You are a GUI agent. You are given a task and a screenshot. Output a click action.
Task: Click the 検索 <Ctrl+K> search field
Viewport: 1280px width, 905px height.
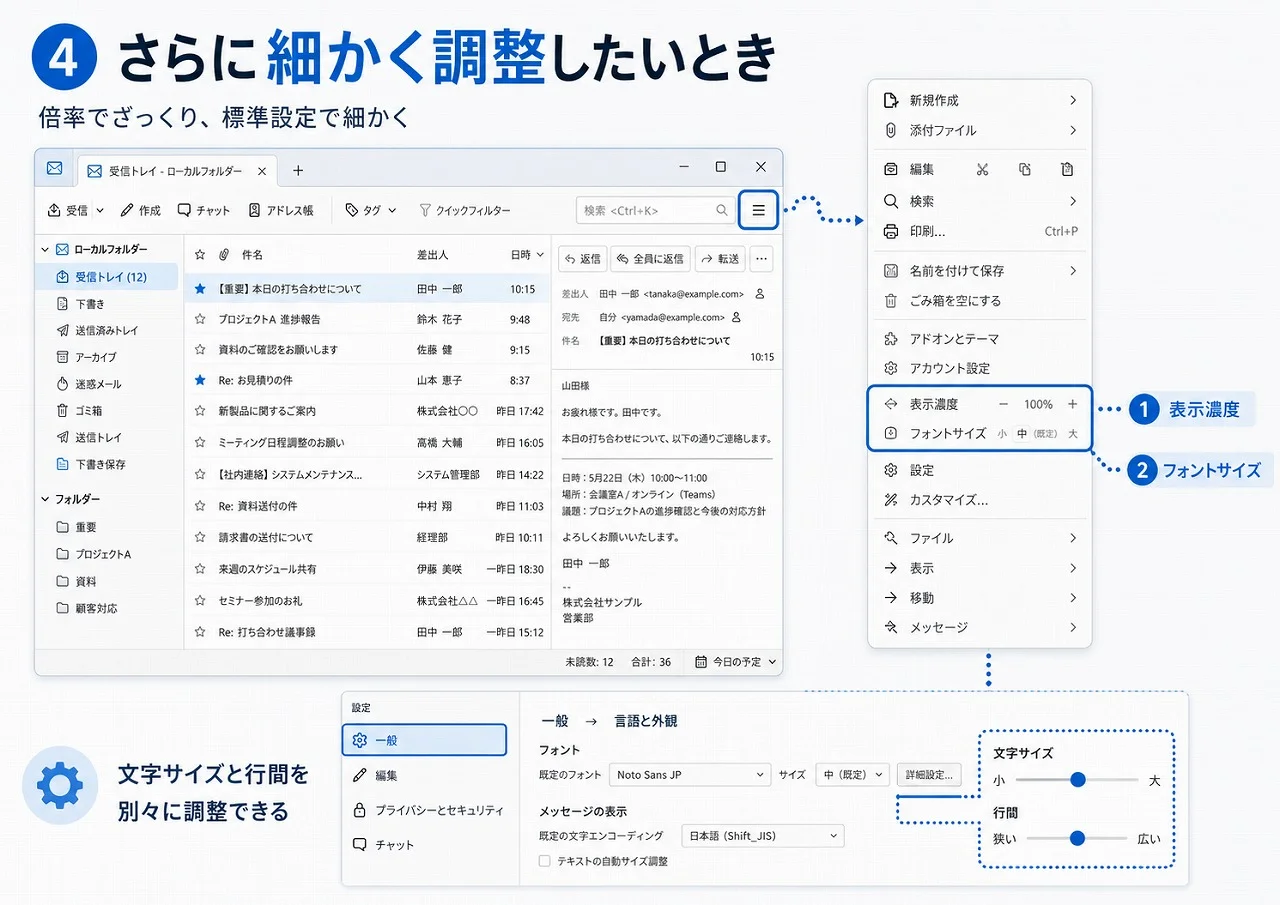(x=655, y=210)
